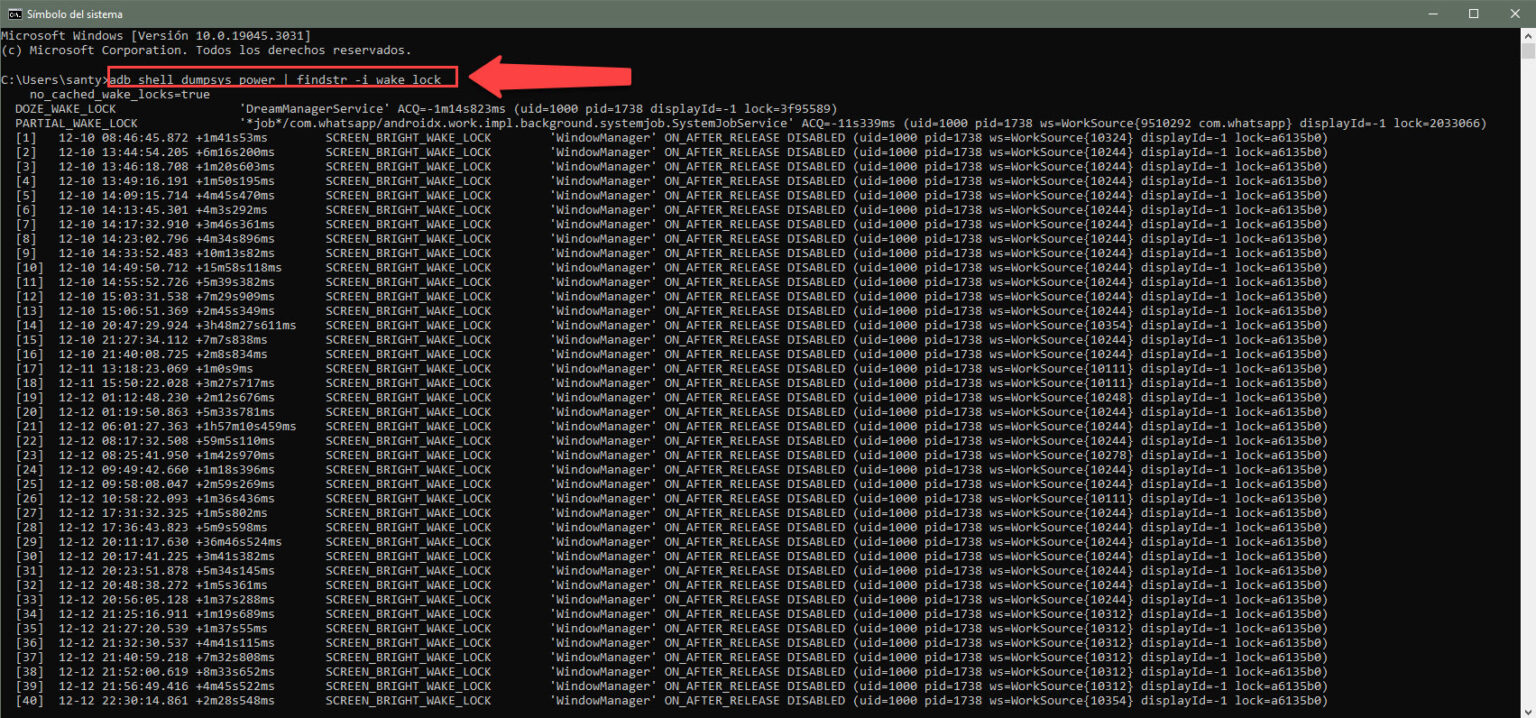Viewport: 1536px width, 718px height.
Task: Click the scrollbar down arrow
Action: 1527,710
